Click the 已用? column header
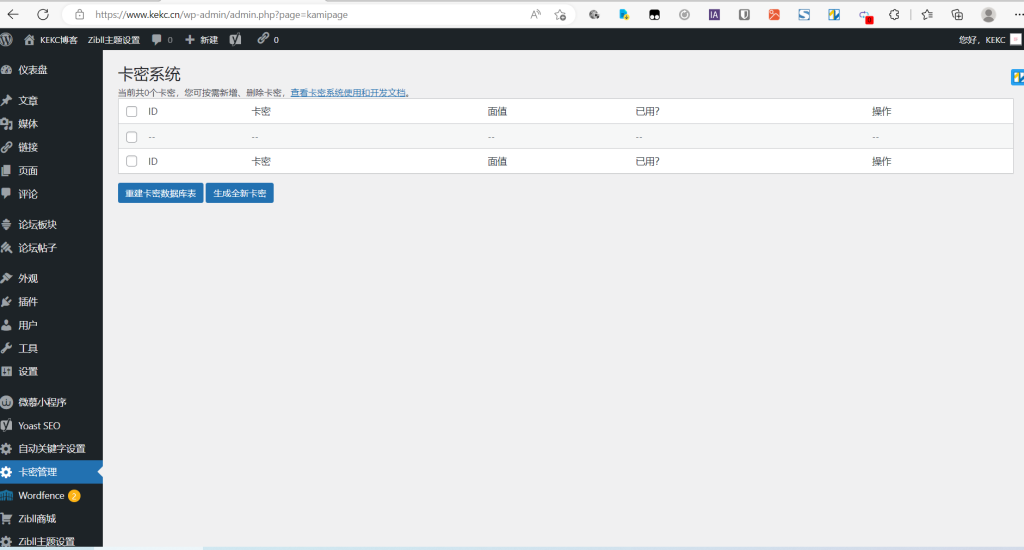This screenshot has width=1024, height=550. [x=648, y=112]
